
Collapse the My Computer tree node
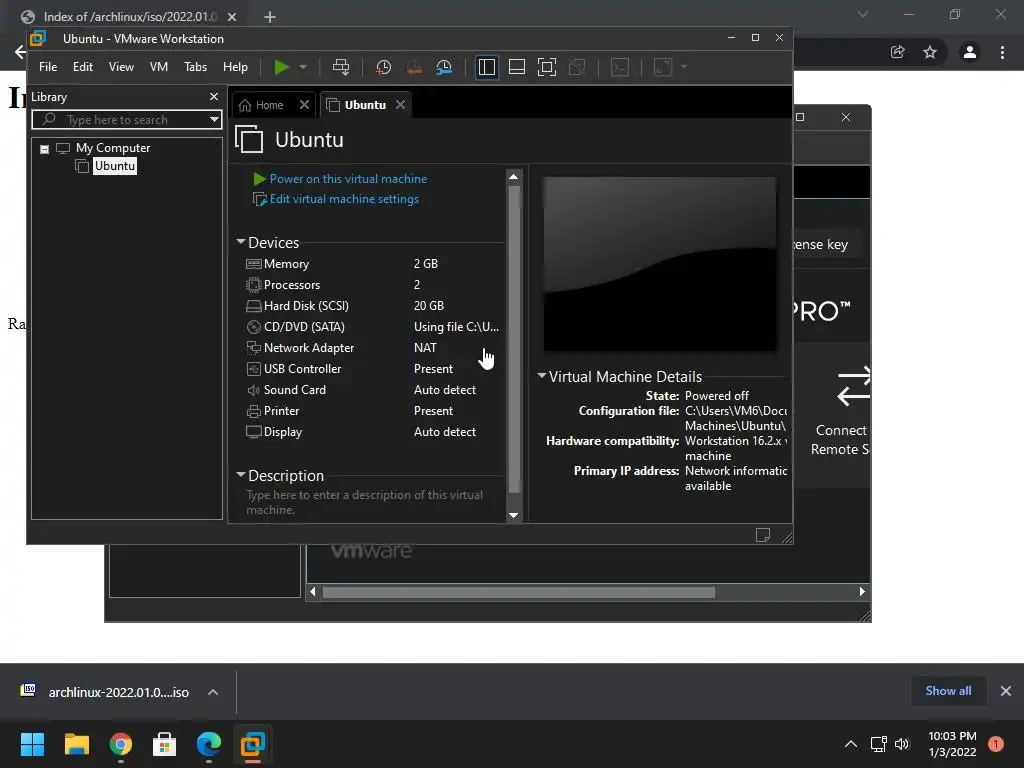(44, 149)
